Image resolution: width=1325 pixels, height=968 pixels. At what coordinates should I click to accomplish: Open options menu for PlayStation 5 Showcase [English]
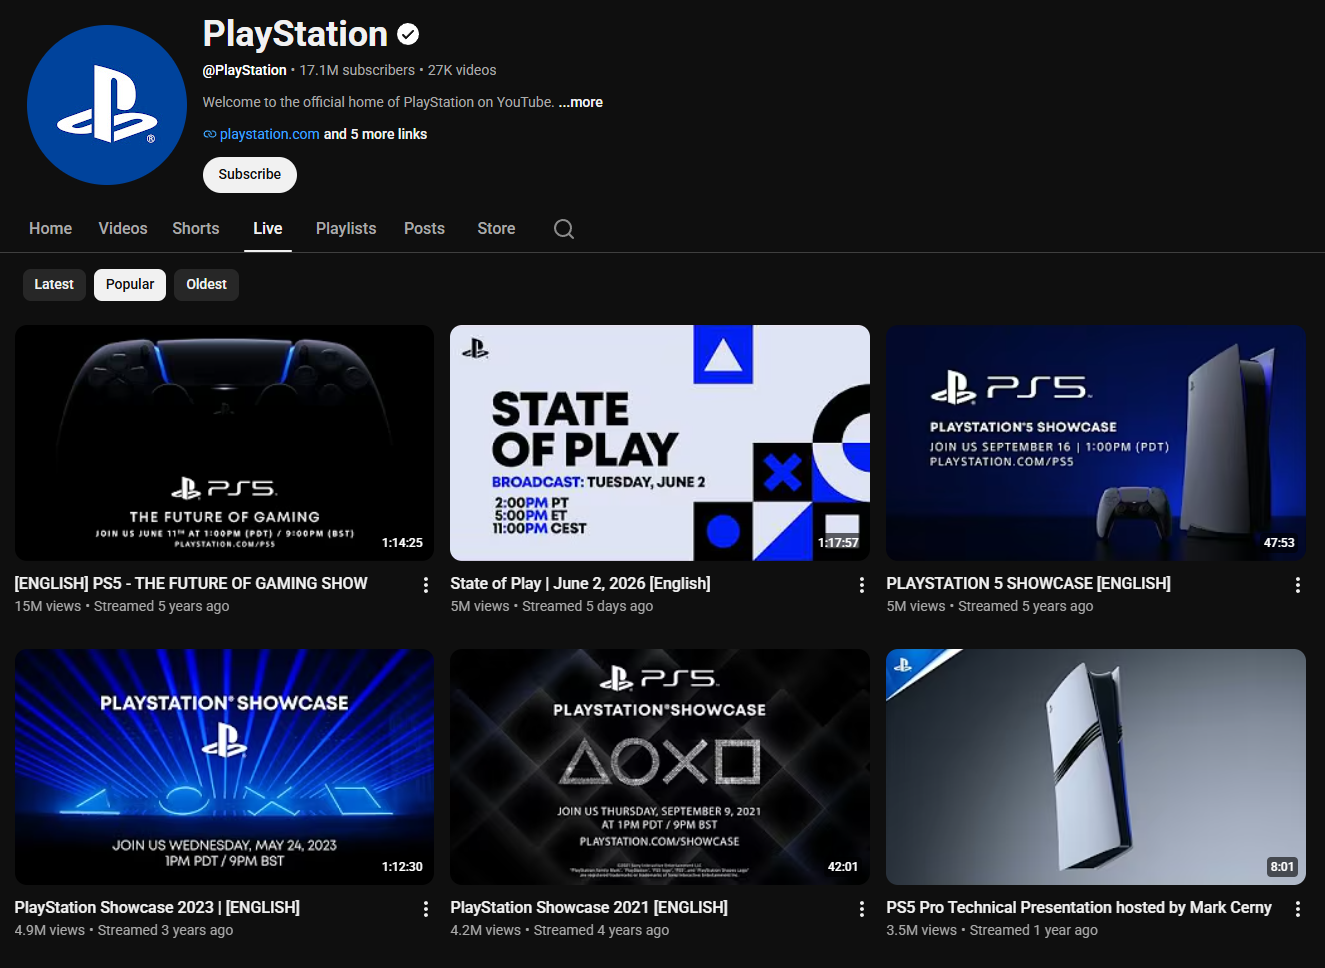coord(1298,585)
